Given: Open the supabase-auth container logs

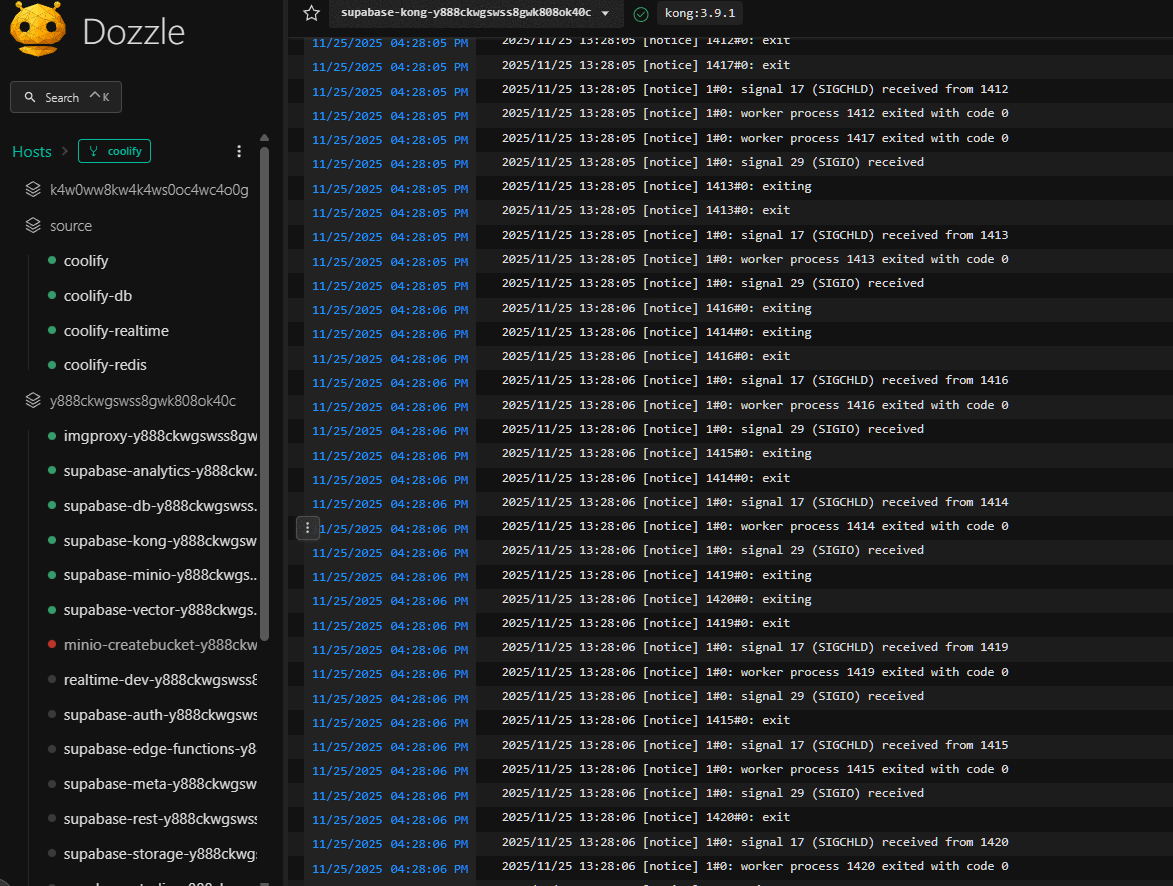Looking at the screenshot, I should click(160, 715).
